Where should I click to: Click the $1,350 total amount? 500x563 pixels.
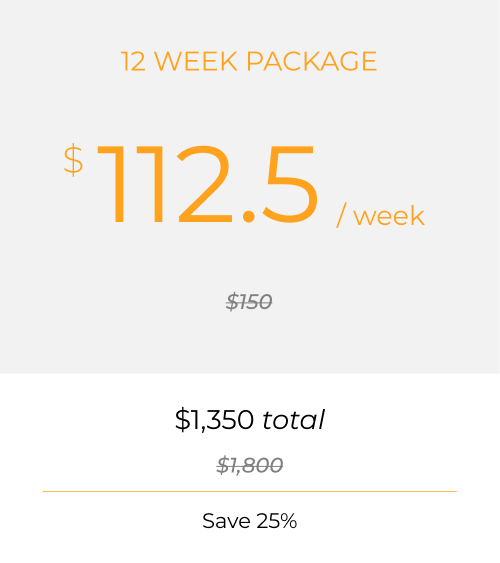250,419
